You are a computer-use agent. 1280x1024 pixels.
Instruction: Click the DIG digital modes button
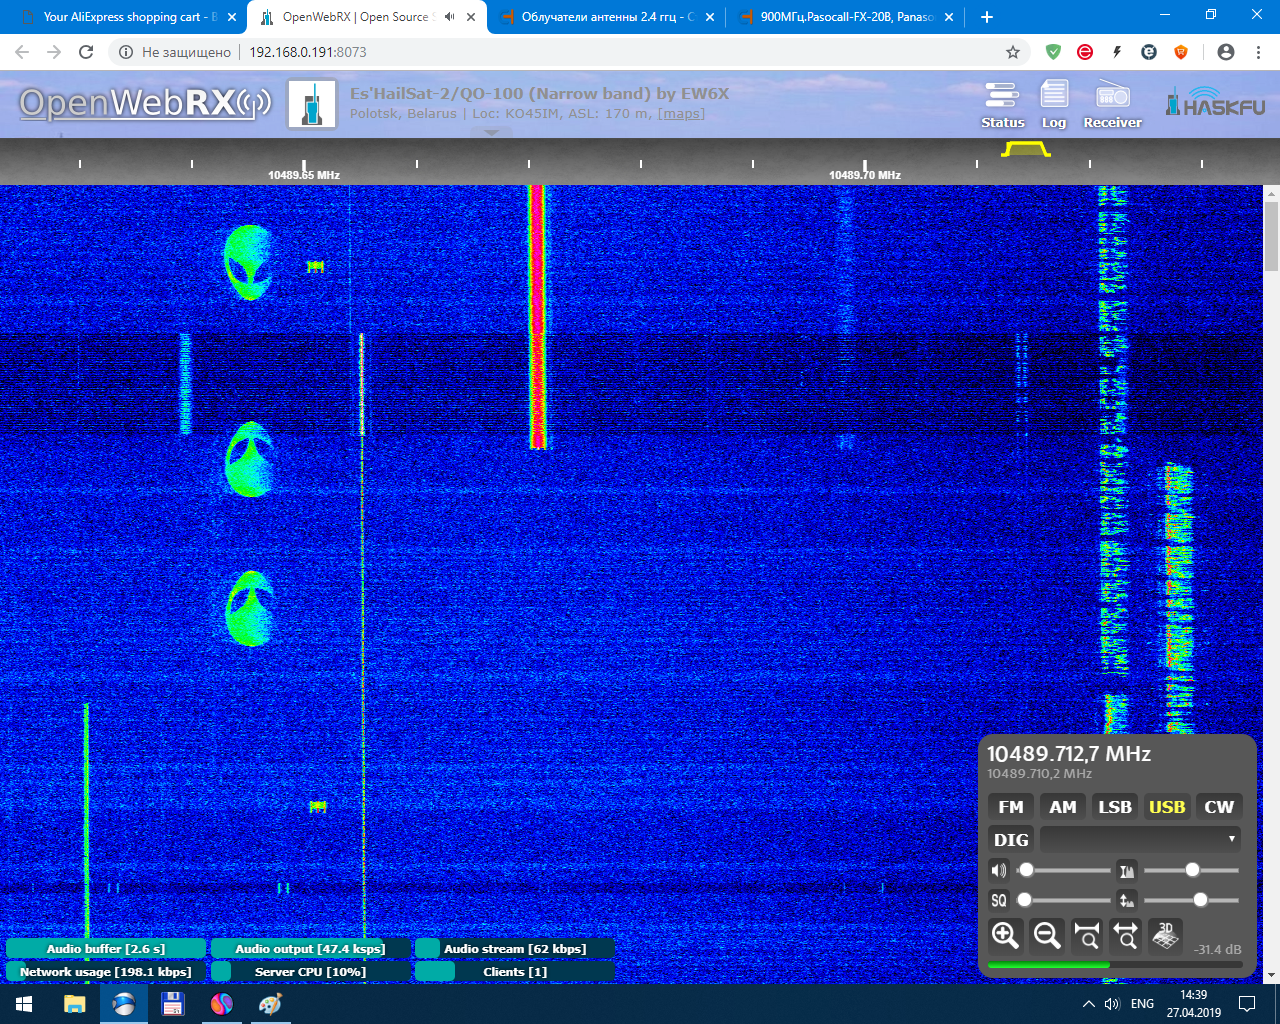point(1011,839)
